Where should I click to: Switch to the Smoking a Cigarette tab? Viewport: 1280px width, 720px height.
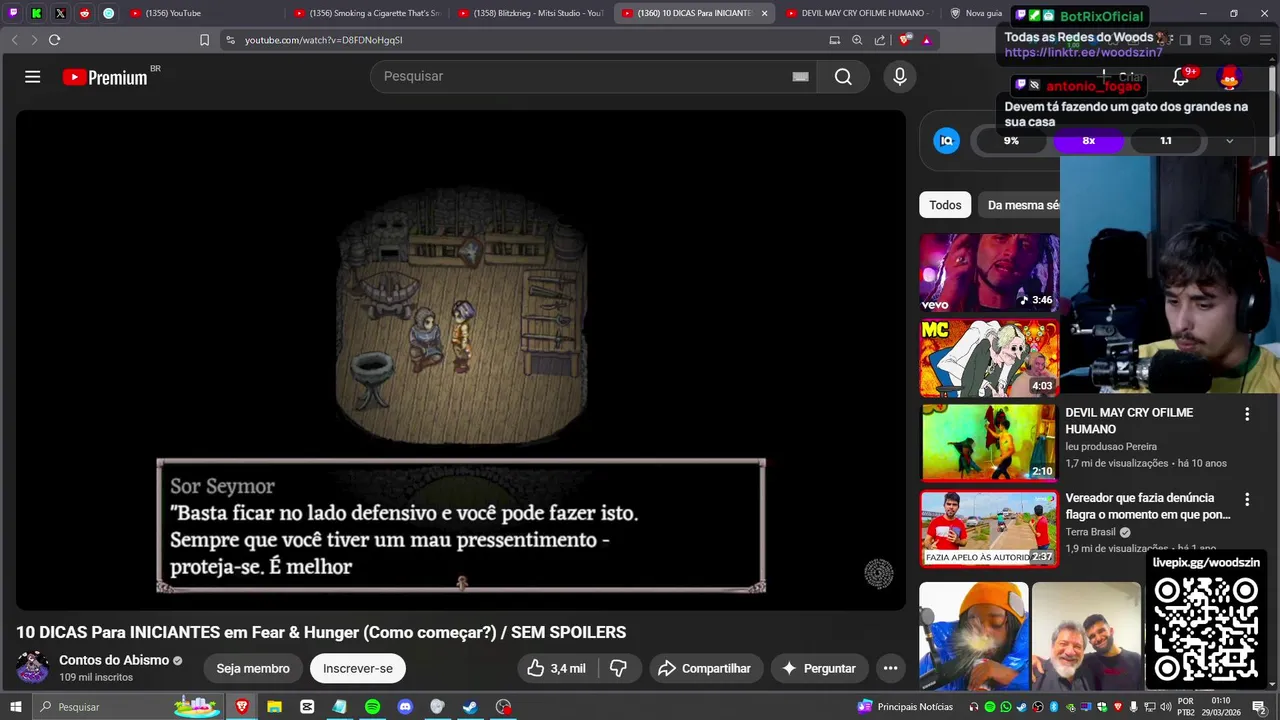pyautogui.click(x=366, y=13)
